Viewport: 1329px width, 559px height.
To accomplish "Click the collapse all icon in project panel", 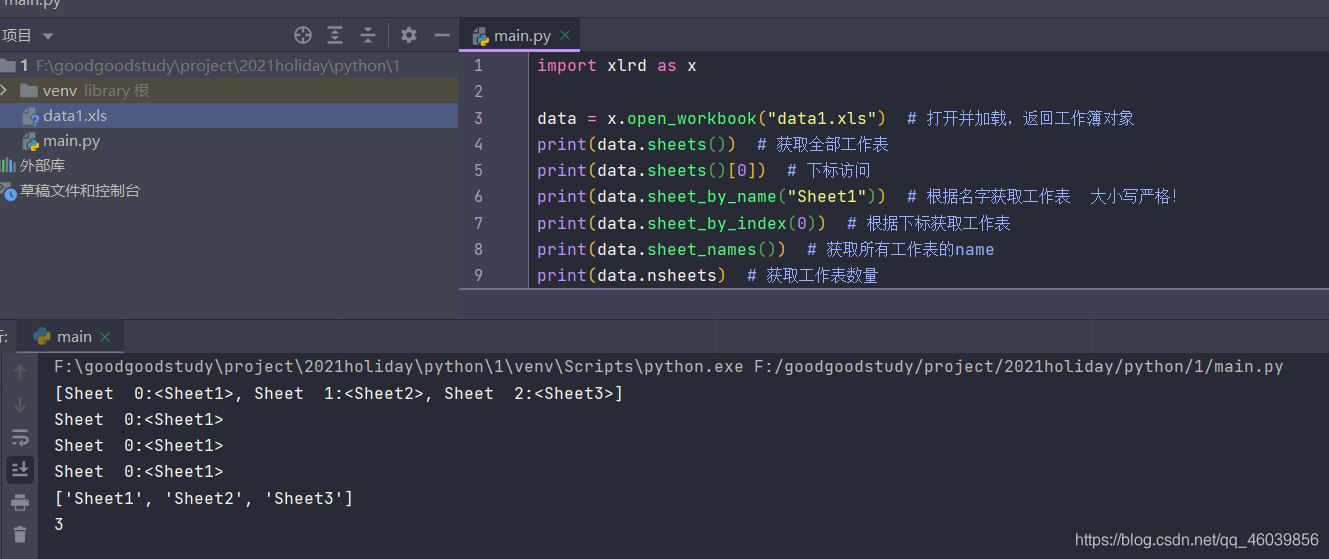I will point(368,35).
